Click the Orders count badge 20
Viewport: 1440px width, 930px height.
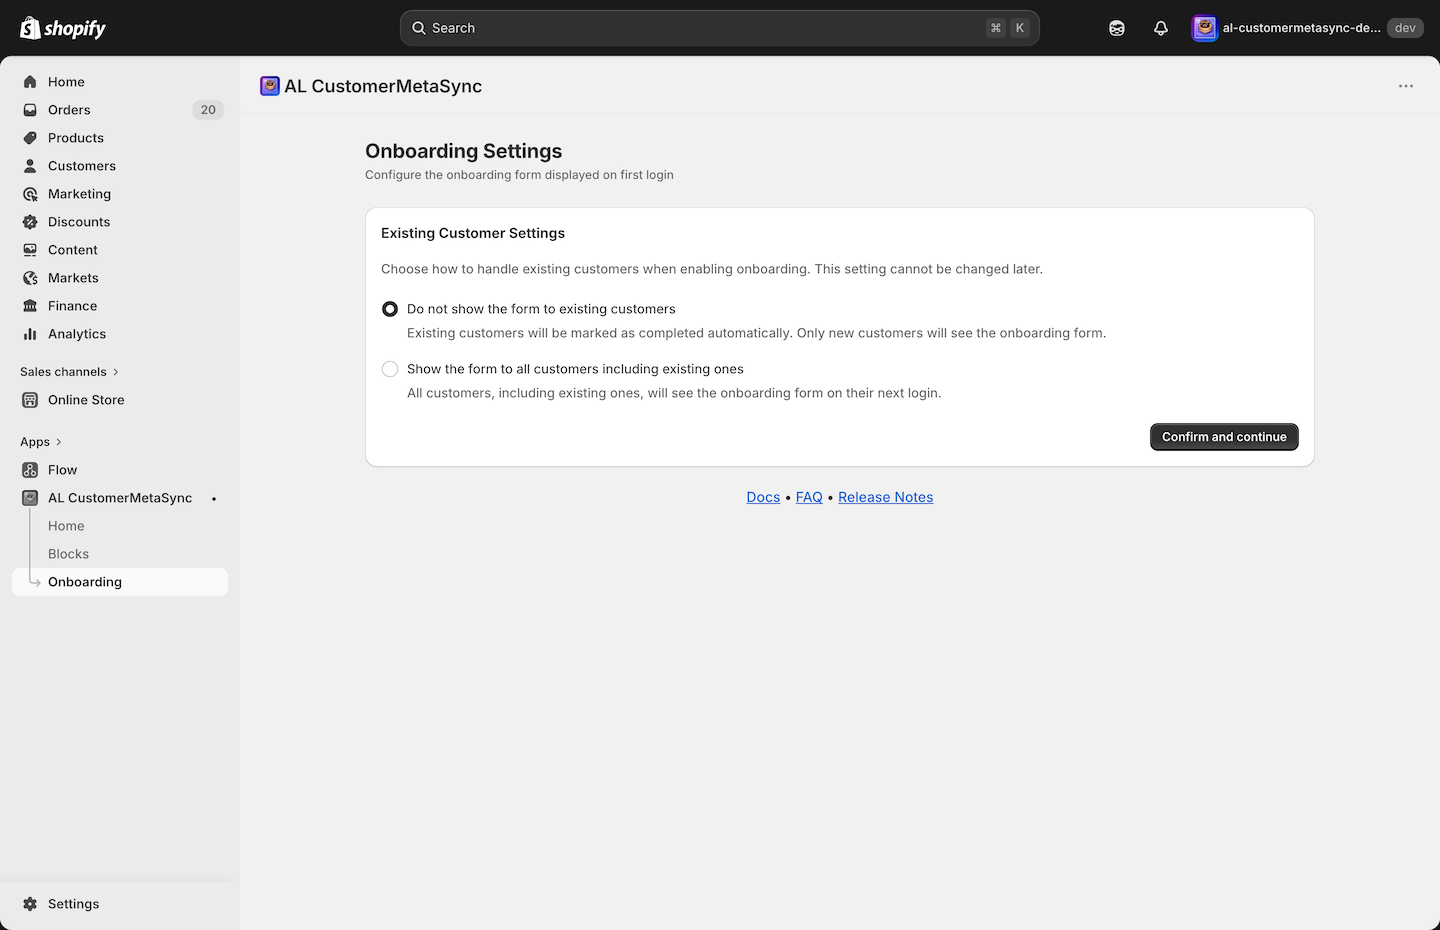tap(208, 110)
